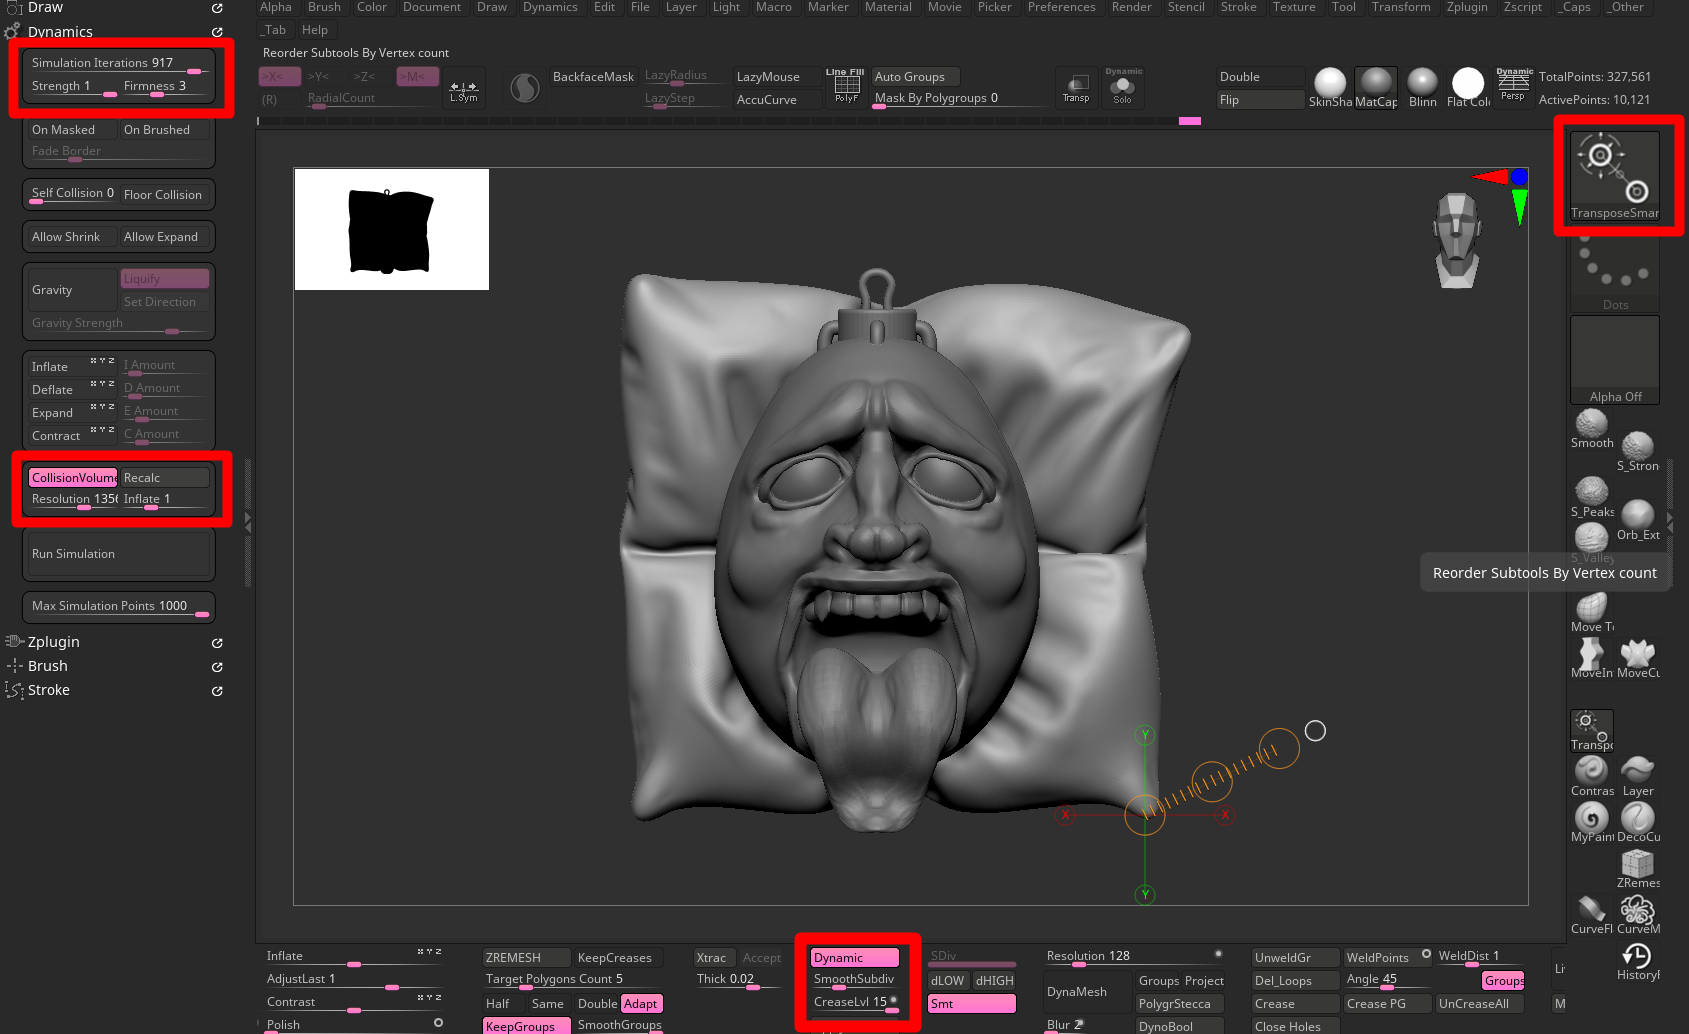1689x1034 pixels.
Task: Open the Material menu
Action: [888, 7]
